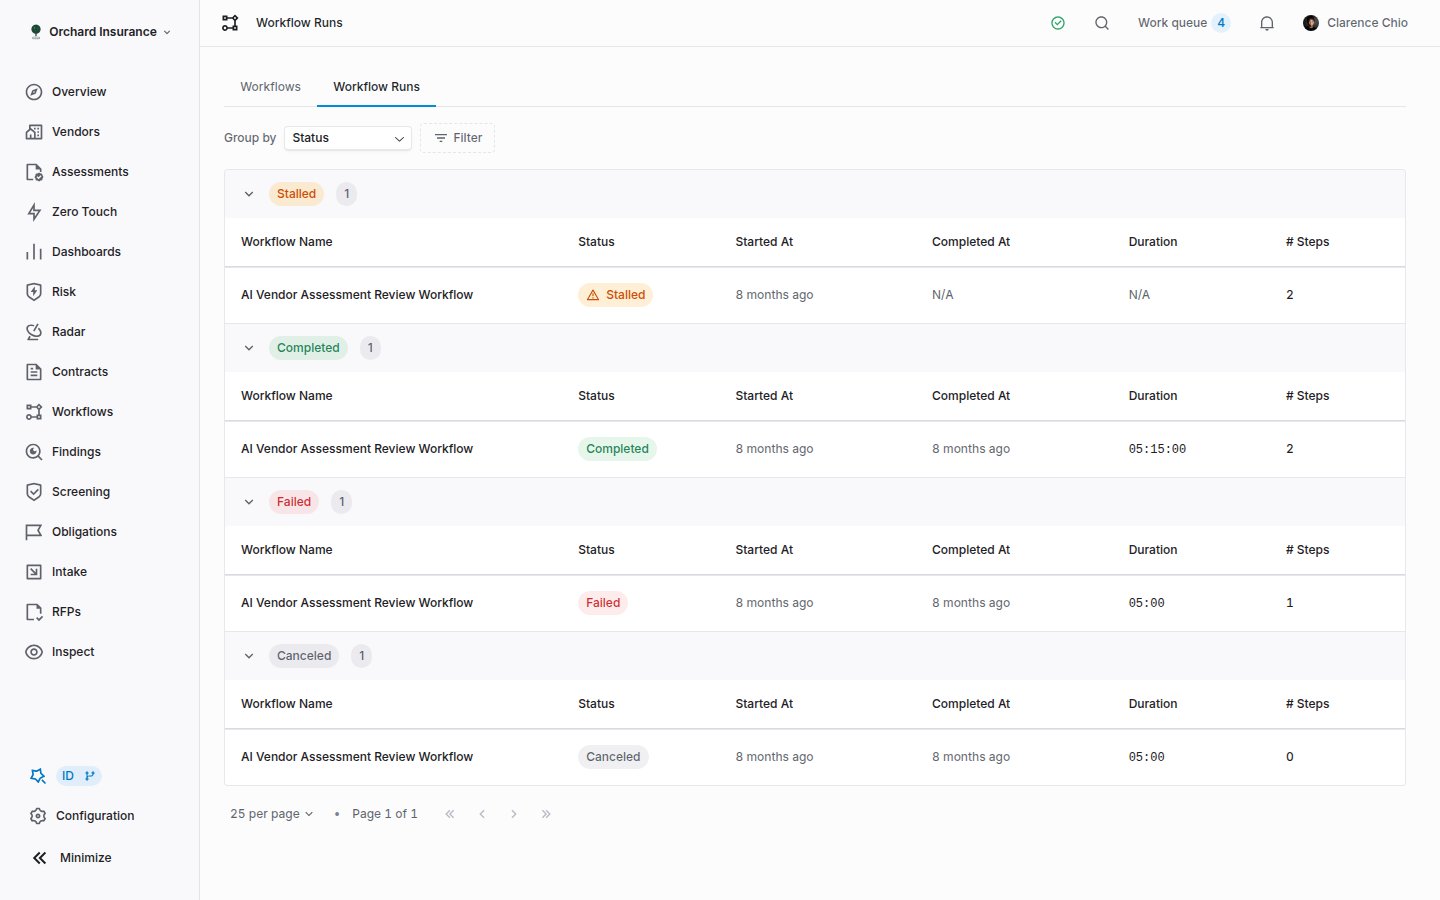Screen dimensions: 1440x900
Task: Open Workflows in the left sidebar
Action: point(82,412)
